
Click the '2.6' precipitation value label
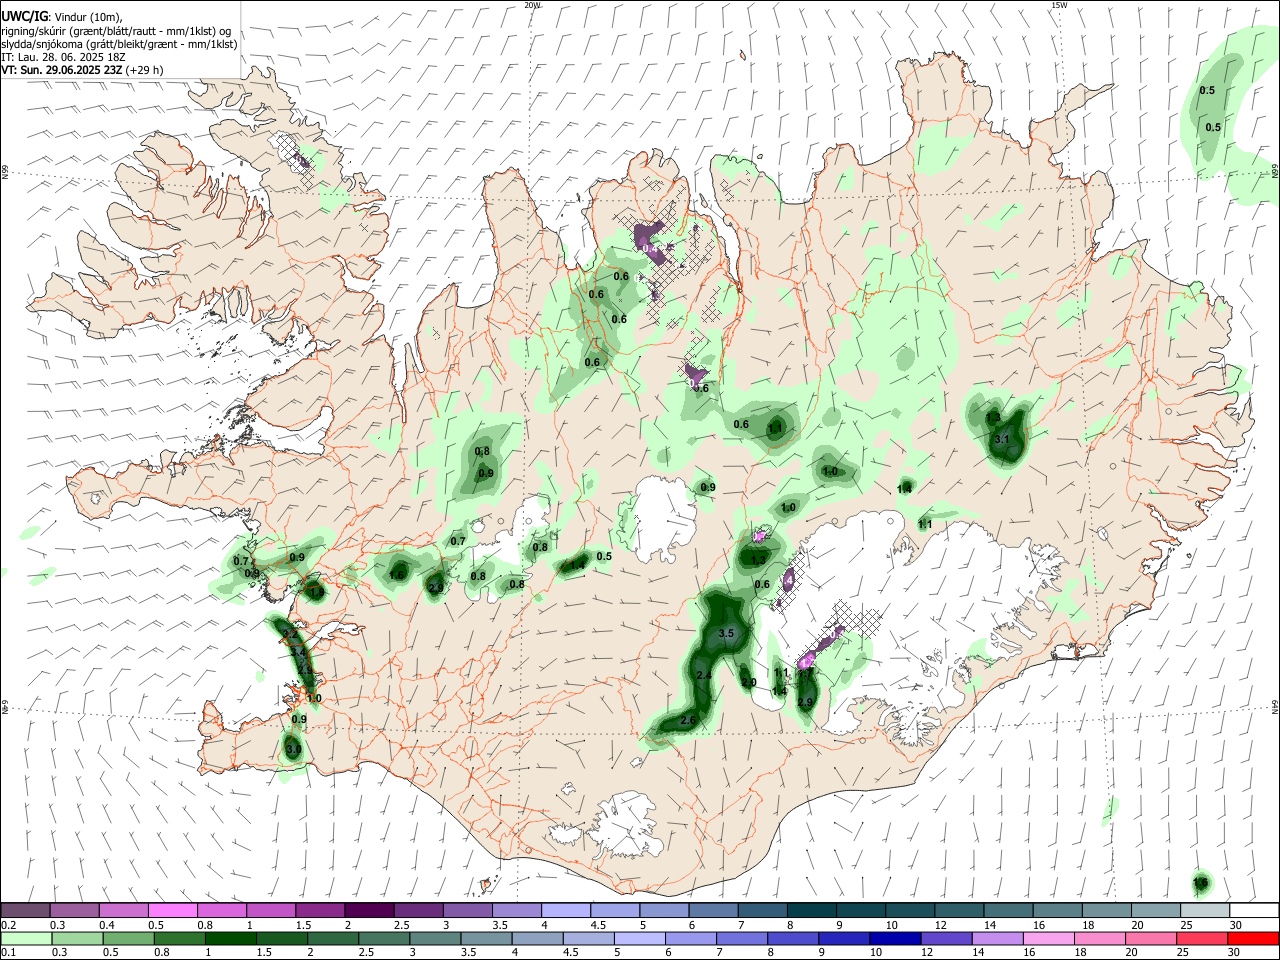pos(687,721)
